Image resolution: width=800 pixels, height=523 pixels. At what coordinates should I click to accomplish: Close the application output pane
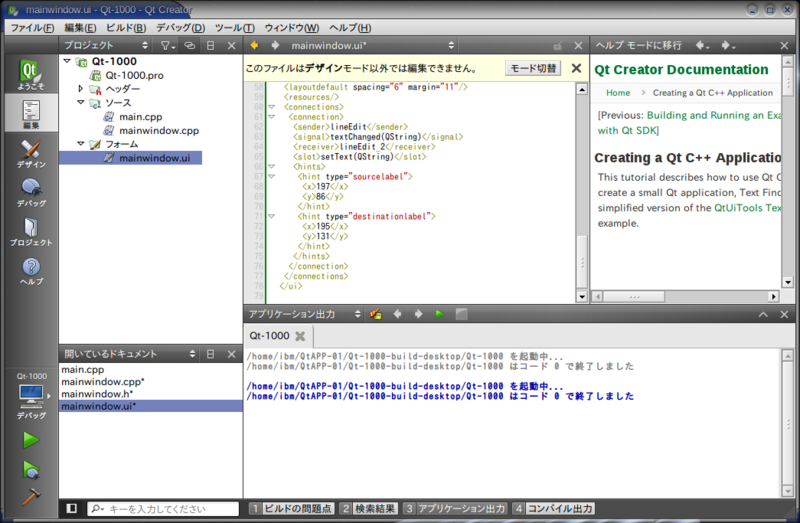(x=784, y=314)
